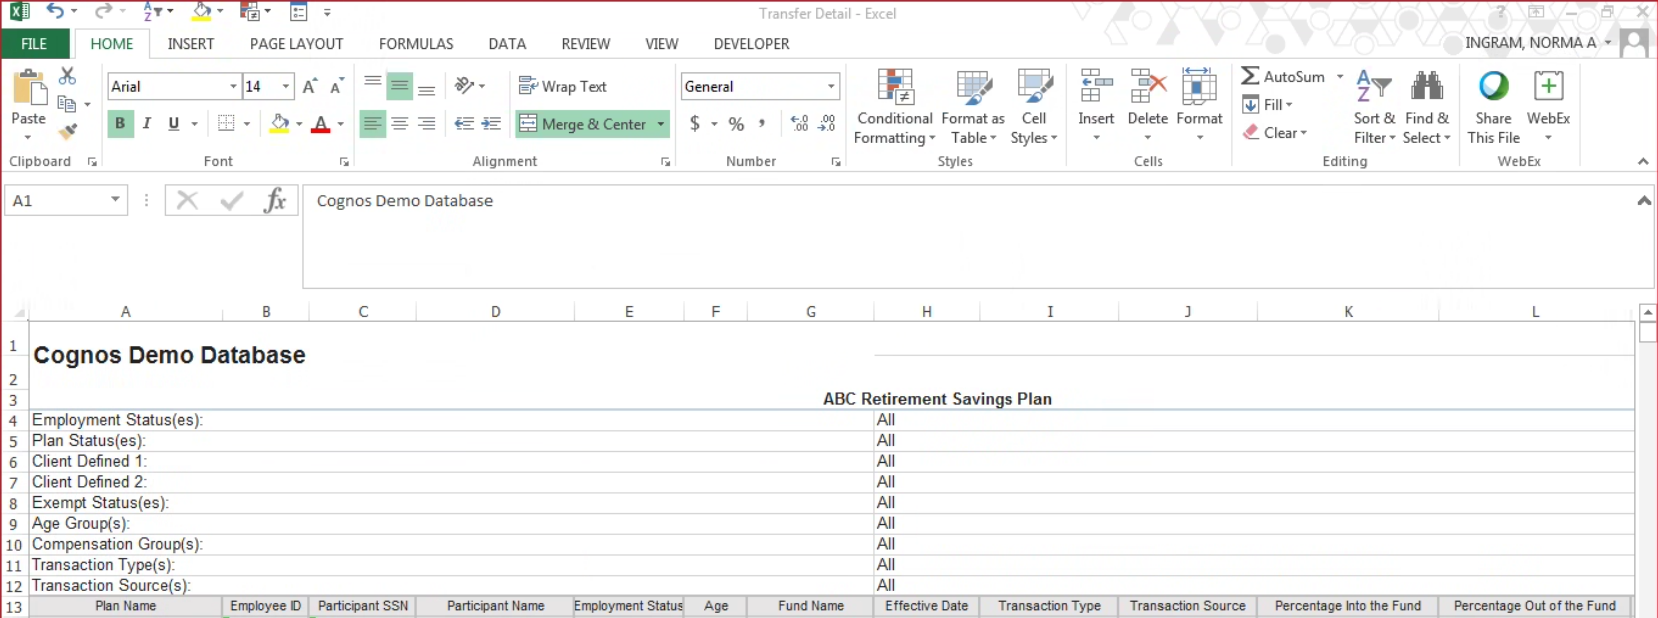This screenshot has width=1658, height=618.
Task: Click the Delete cells icon
Action: (1147, 87)
